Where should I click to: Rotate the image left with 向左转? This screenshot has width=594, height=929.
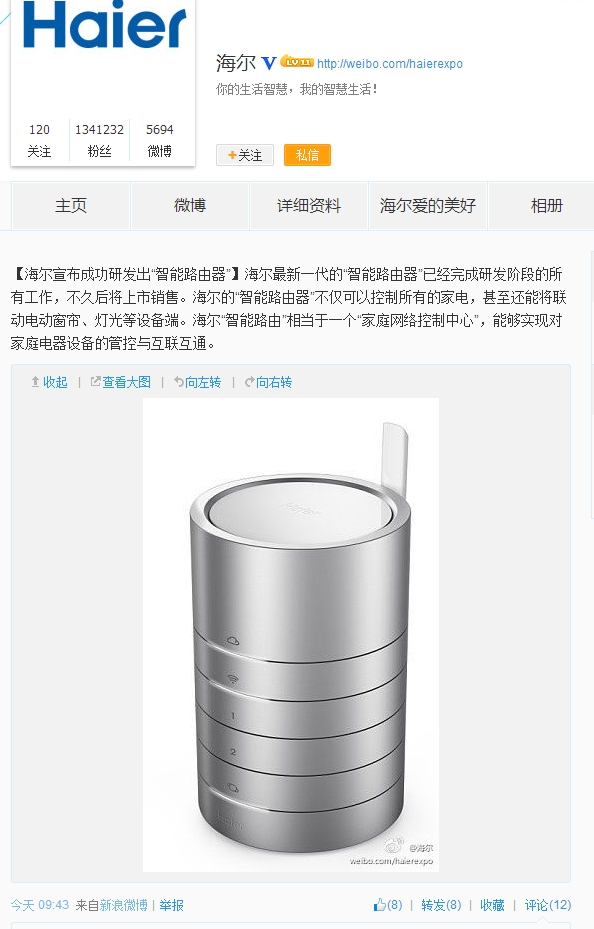coord(197,382)
